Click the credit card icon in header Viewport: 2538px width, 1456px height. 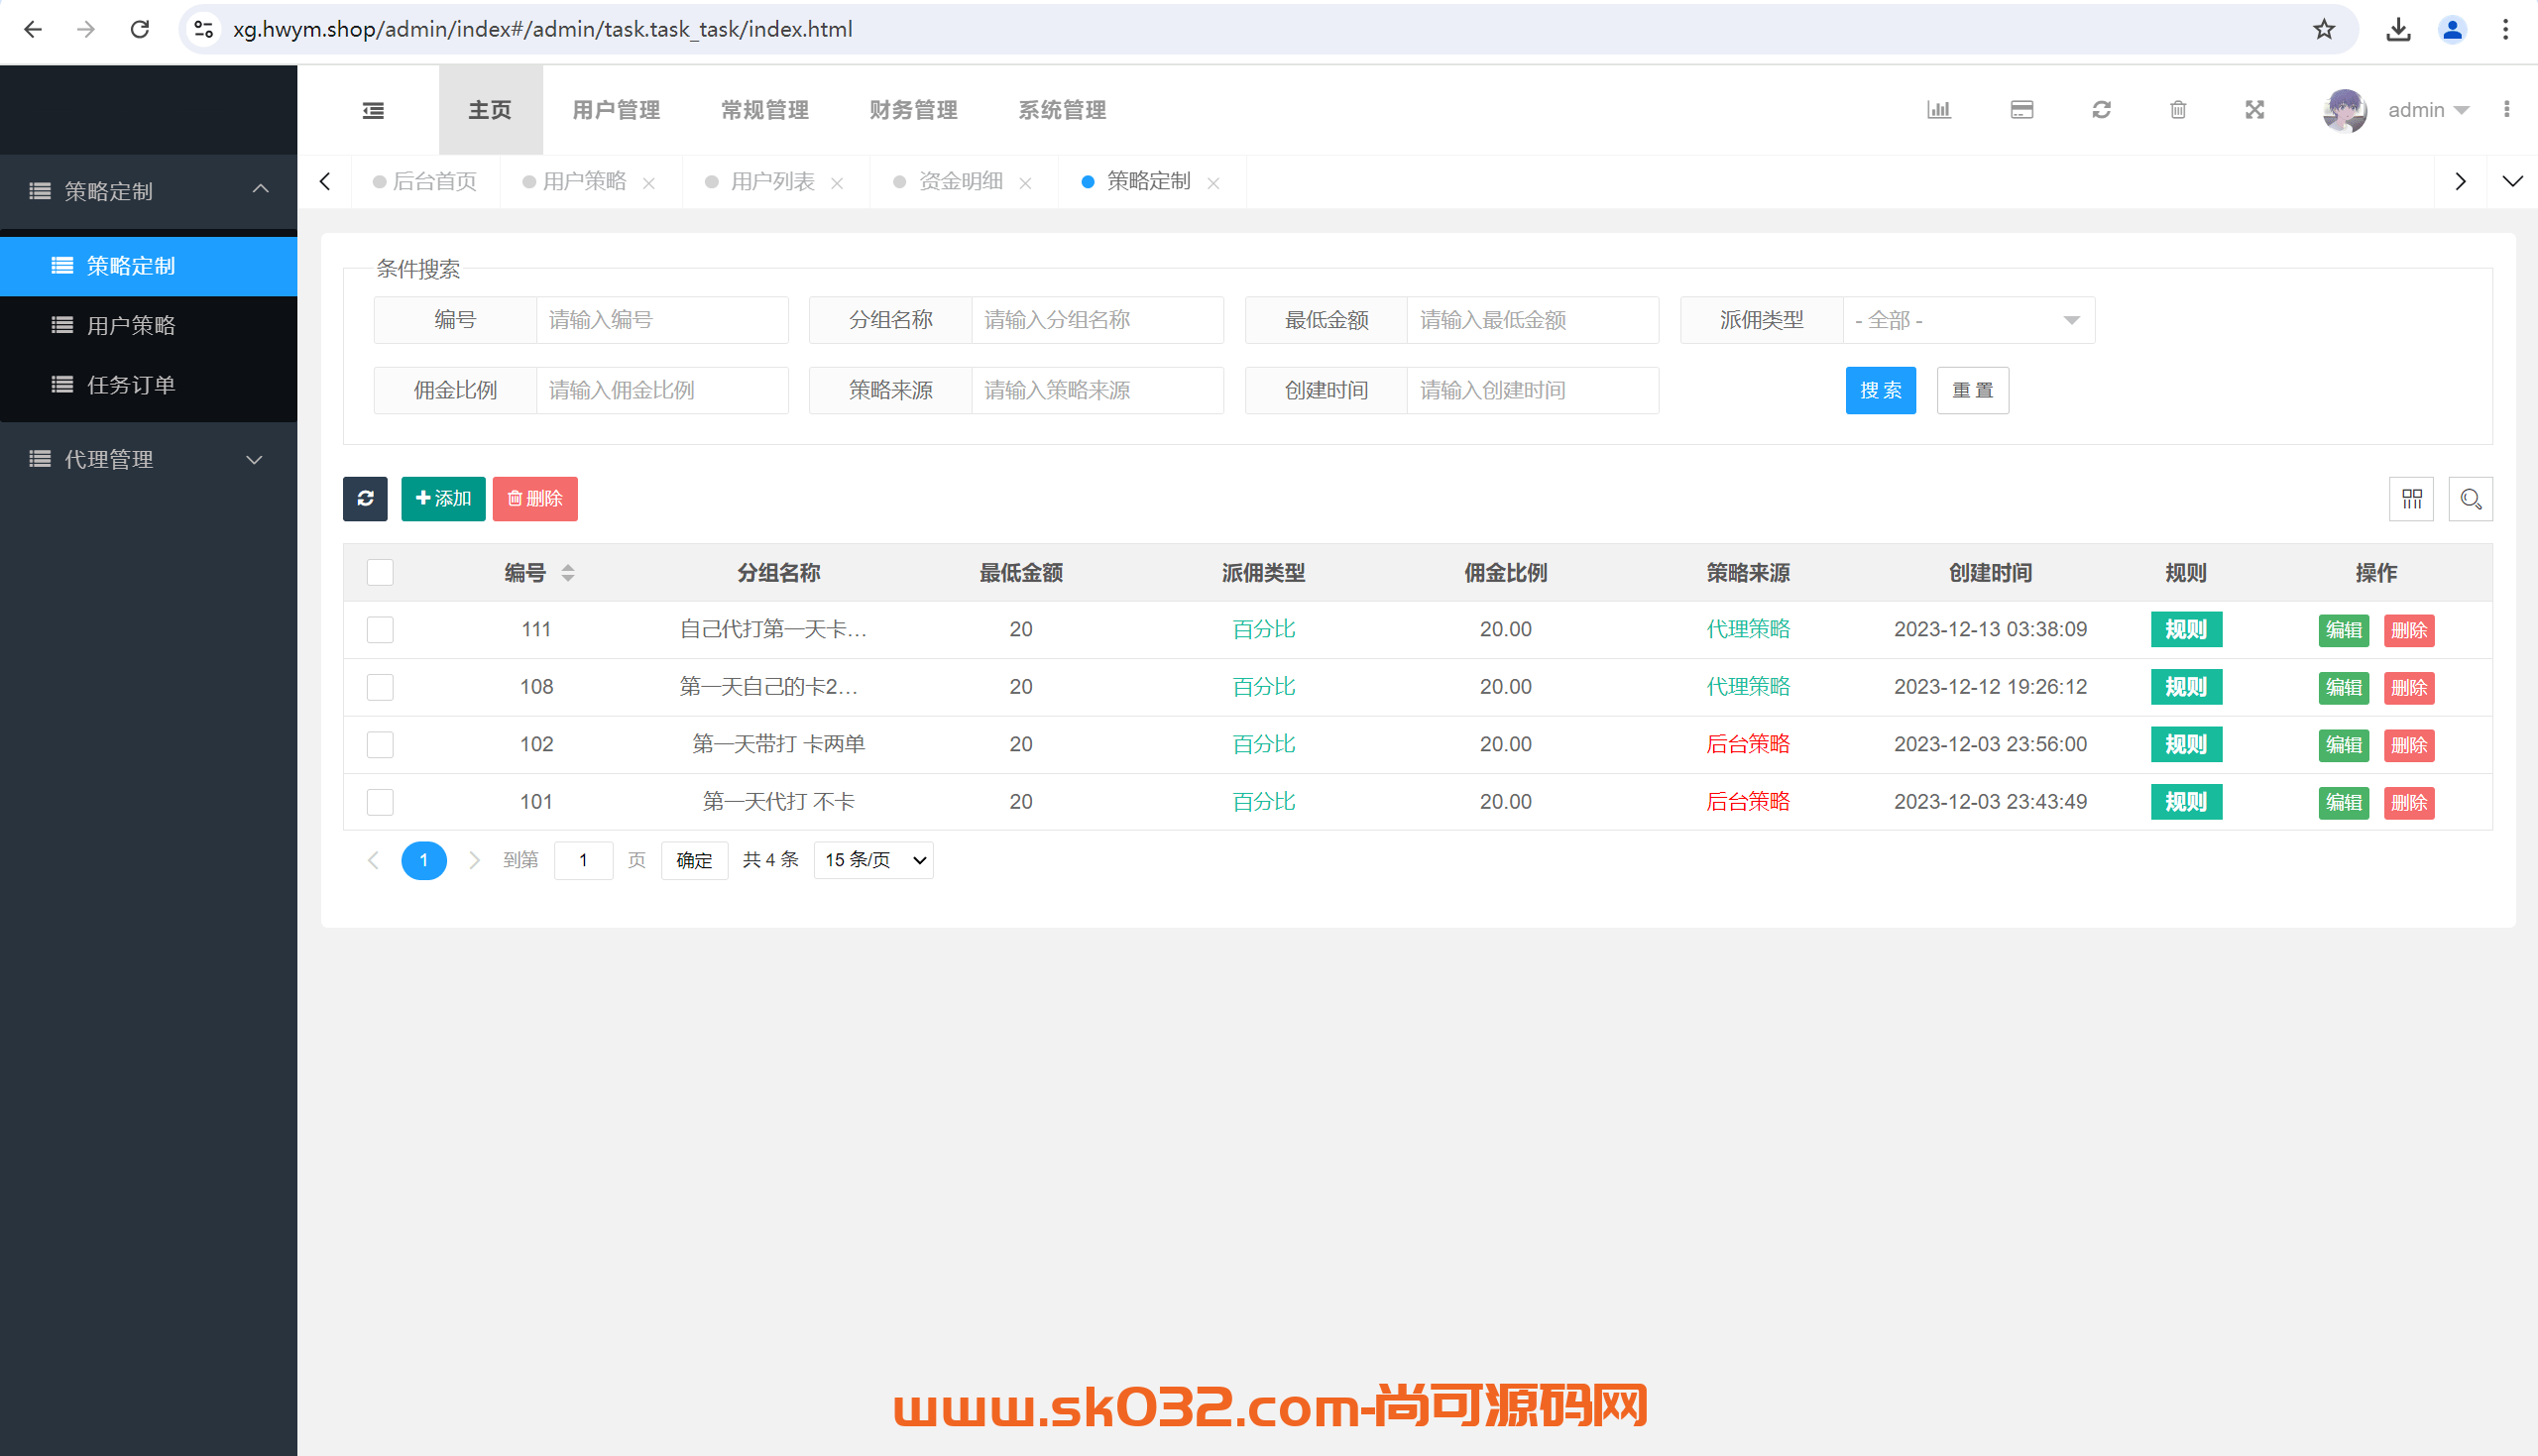click(x=2021, y=110)
